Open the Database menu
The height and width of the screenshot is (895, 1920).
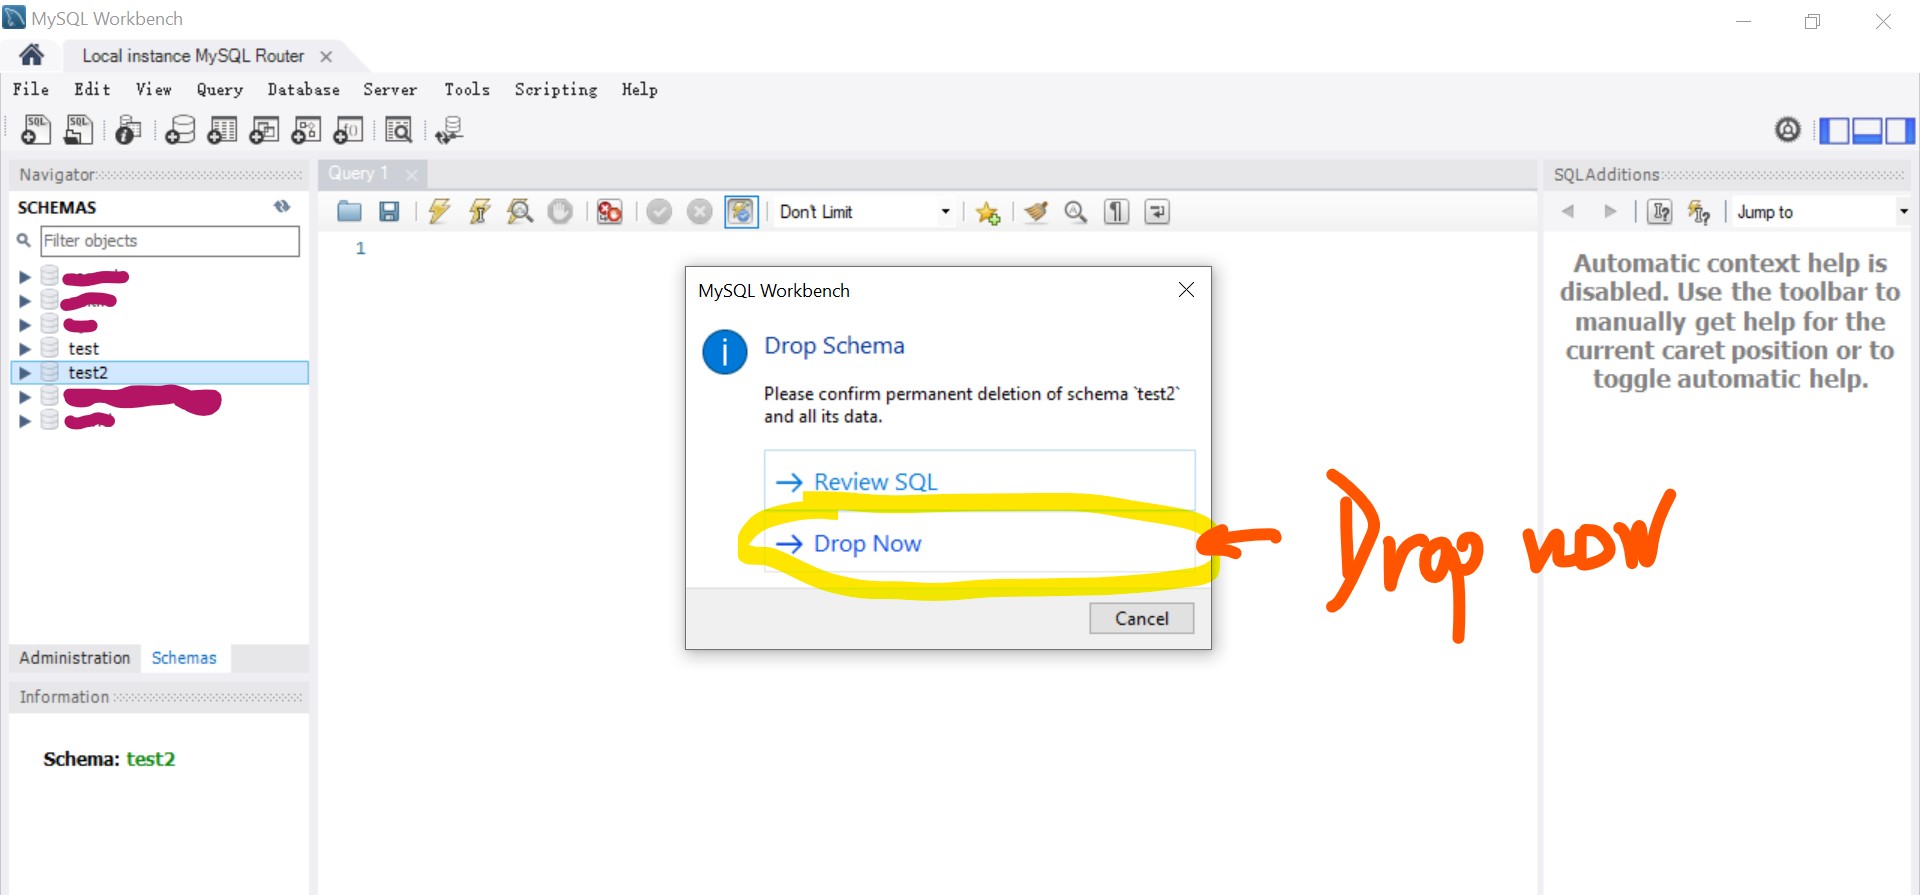(x=303, y=89)
